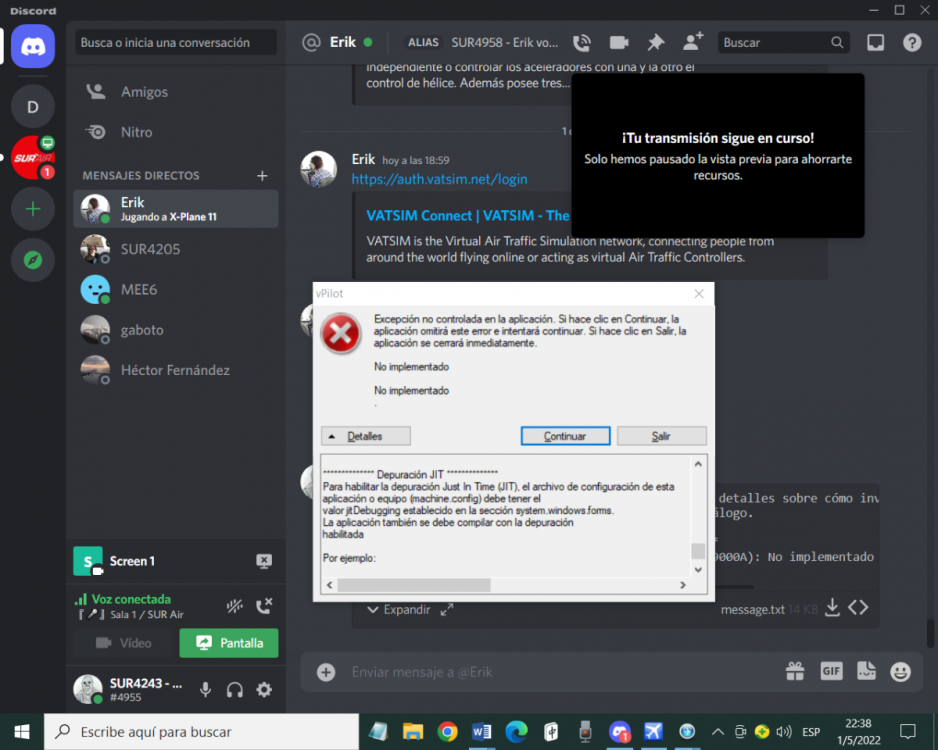Start a video call with Erik
Image resolution: width=938 pixels, height=750 pixels.
pyautogui.click(x=619, y=42)
